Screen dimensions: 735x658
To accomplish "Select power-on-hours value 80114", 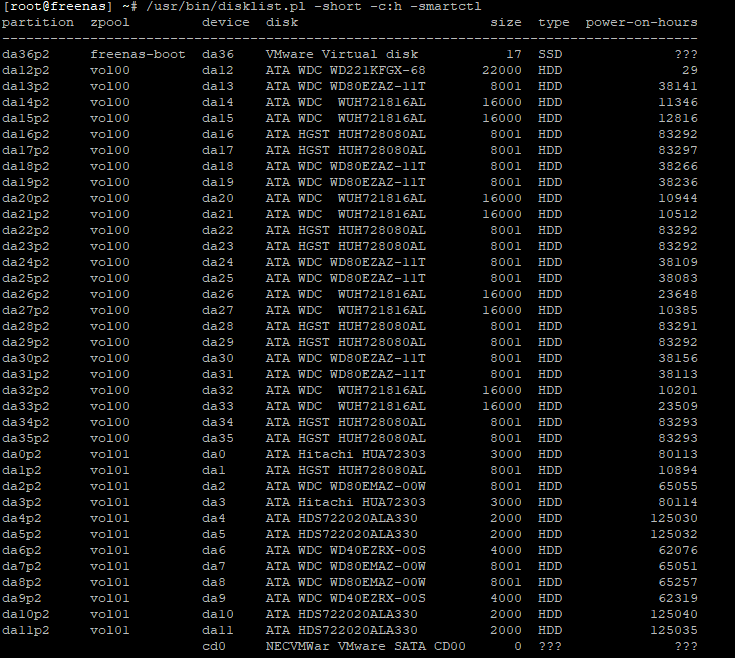I will tap(678, 502).
